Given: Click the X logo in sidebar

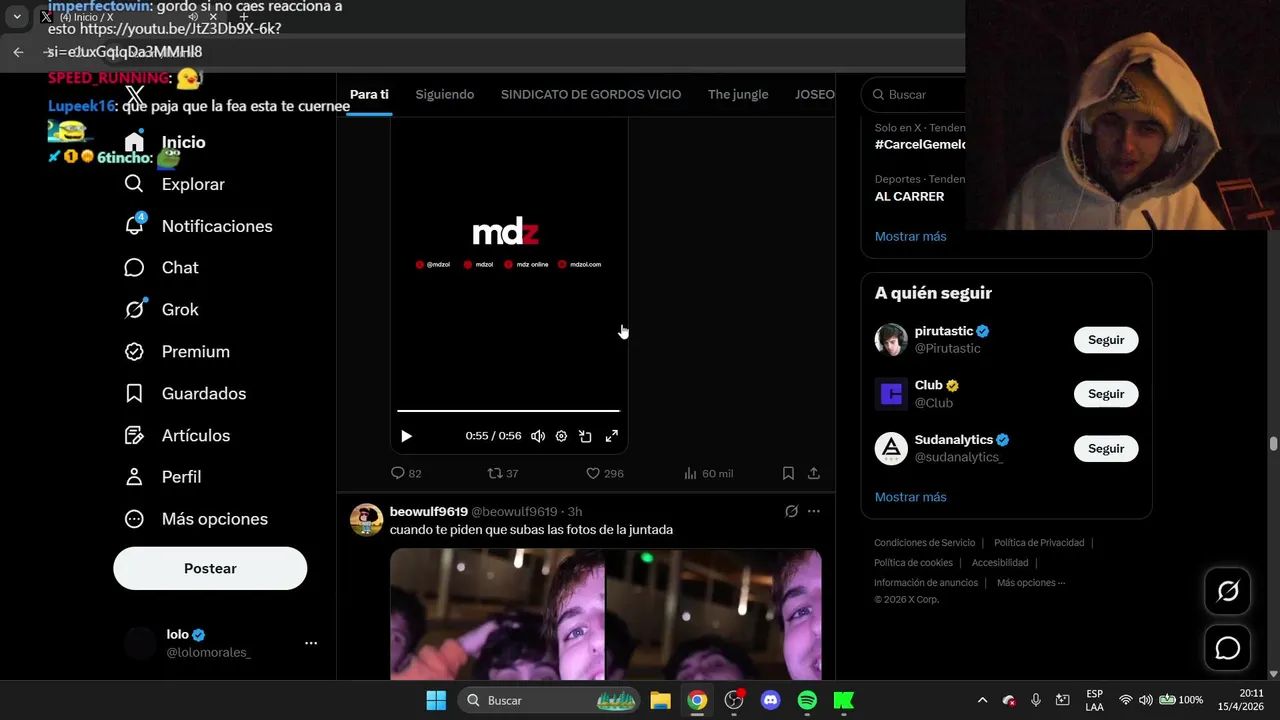Looking at the screenshot, I should pyautogui.click(x=134, y=94).
